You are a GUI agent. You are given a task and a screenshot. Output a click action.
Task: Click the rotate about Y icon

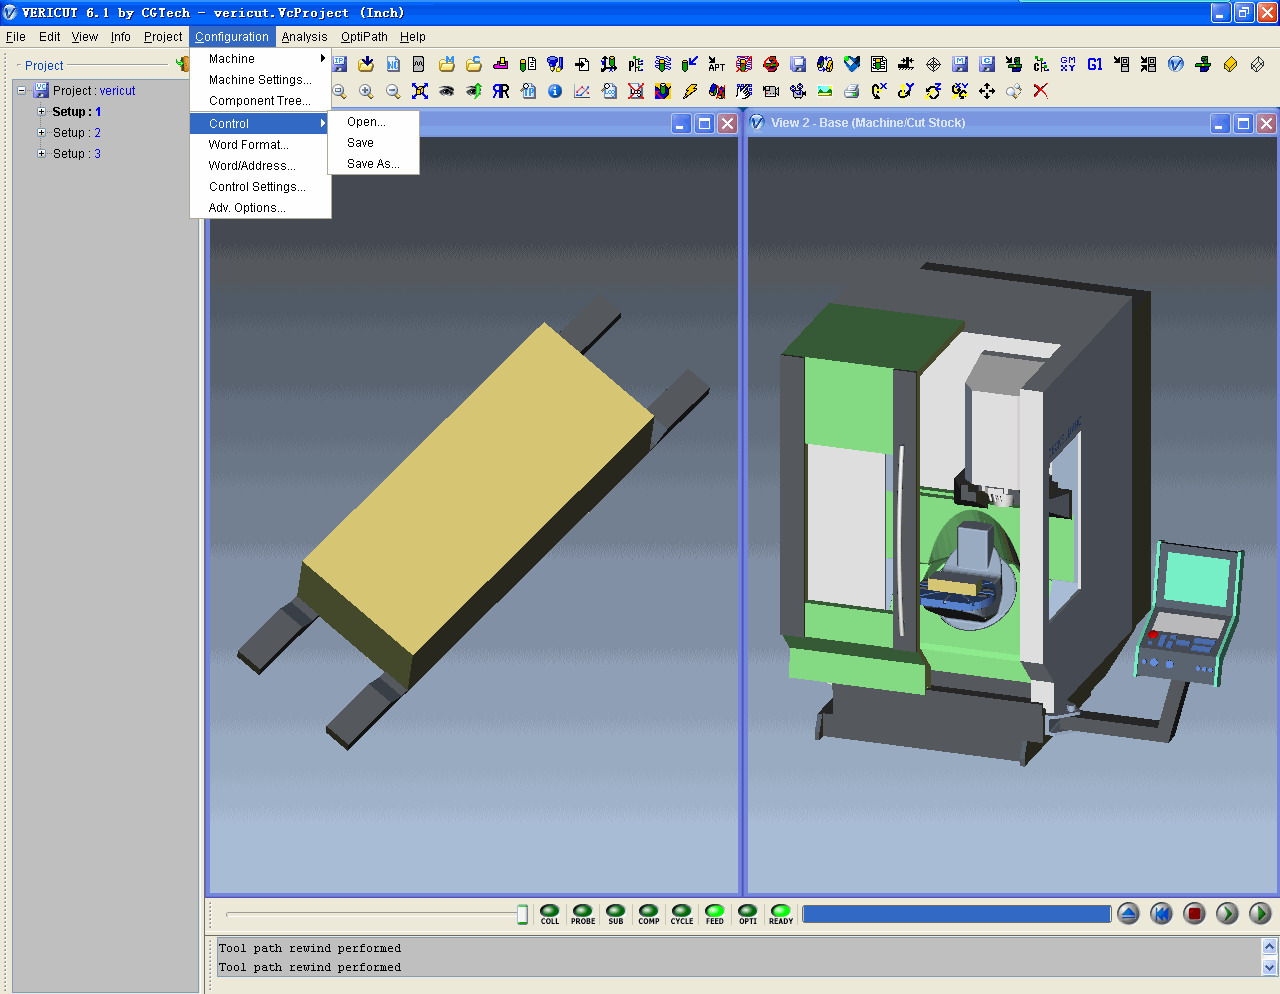click(x=906, y=91)
